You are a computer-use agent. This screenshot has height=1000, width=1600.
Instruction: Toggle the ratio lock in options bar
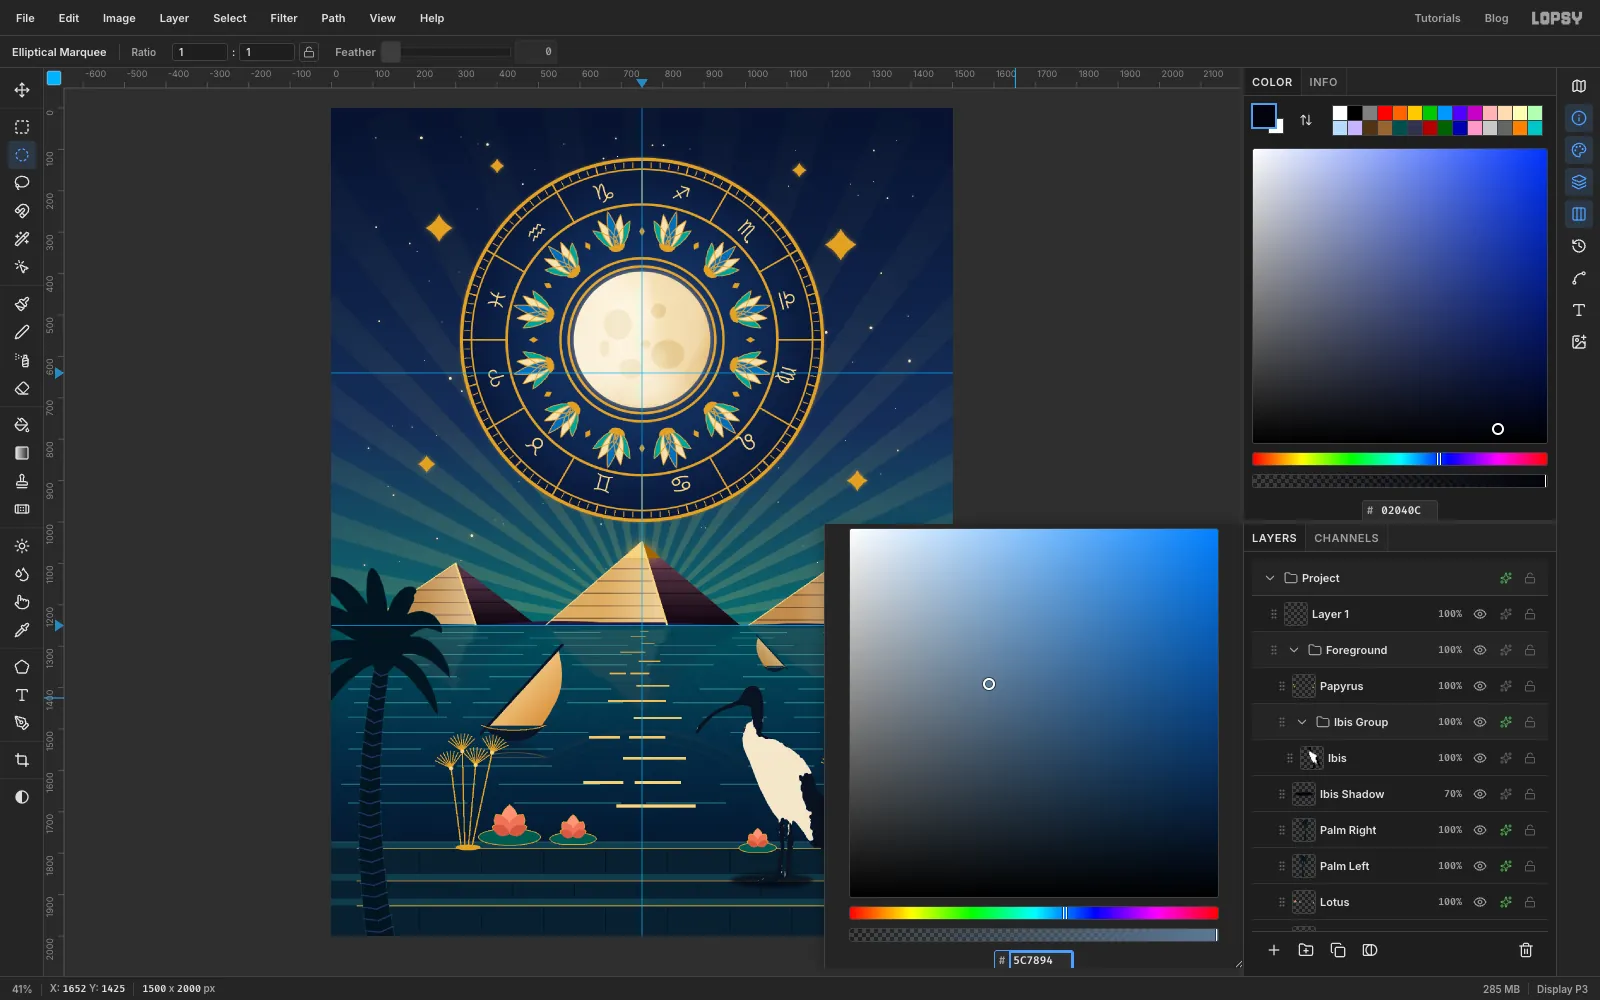(x=309, y=52)
